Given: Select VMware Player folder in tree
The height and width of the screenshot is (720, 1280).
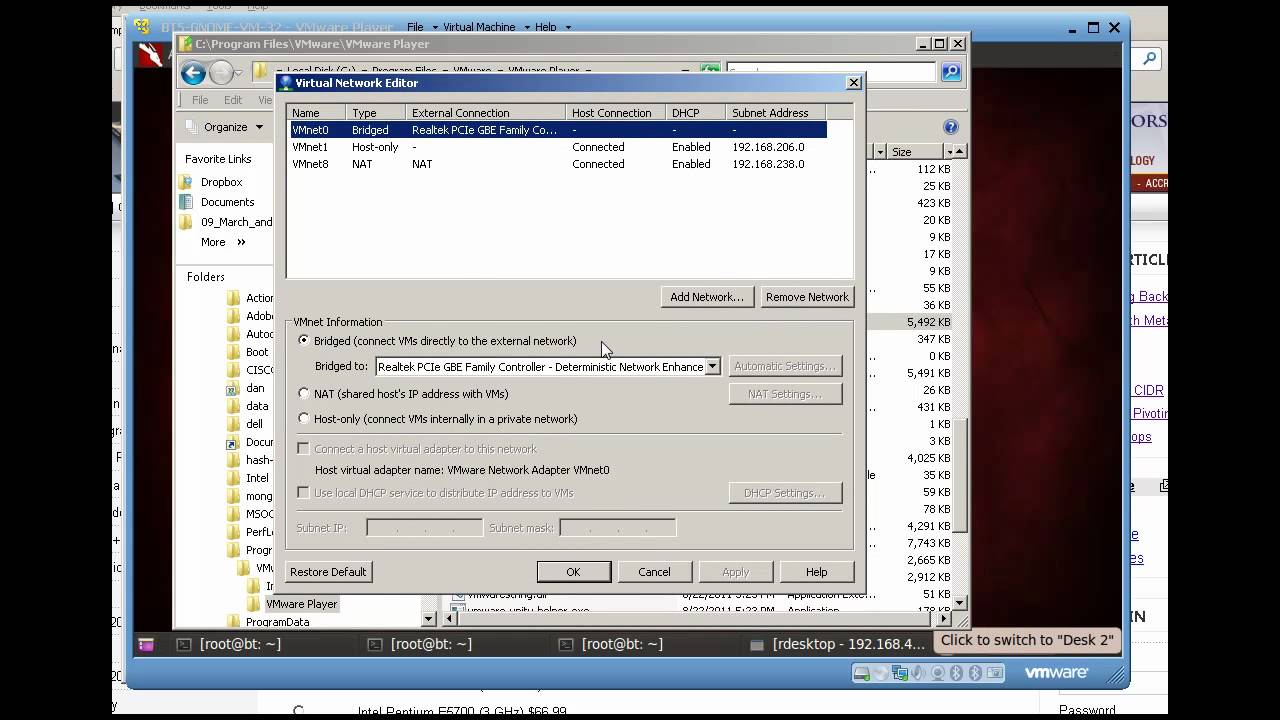Looking at the screenshot, I should [x=301, y=604].
